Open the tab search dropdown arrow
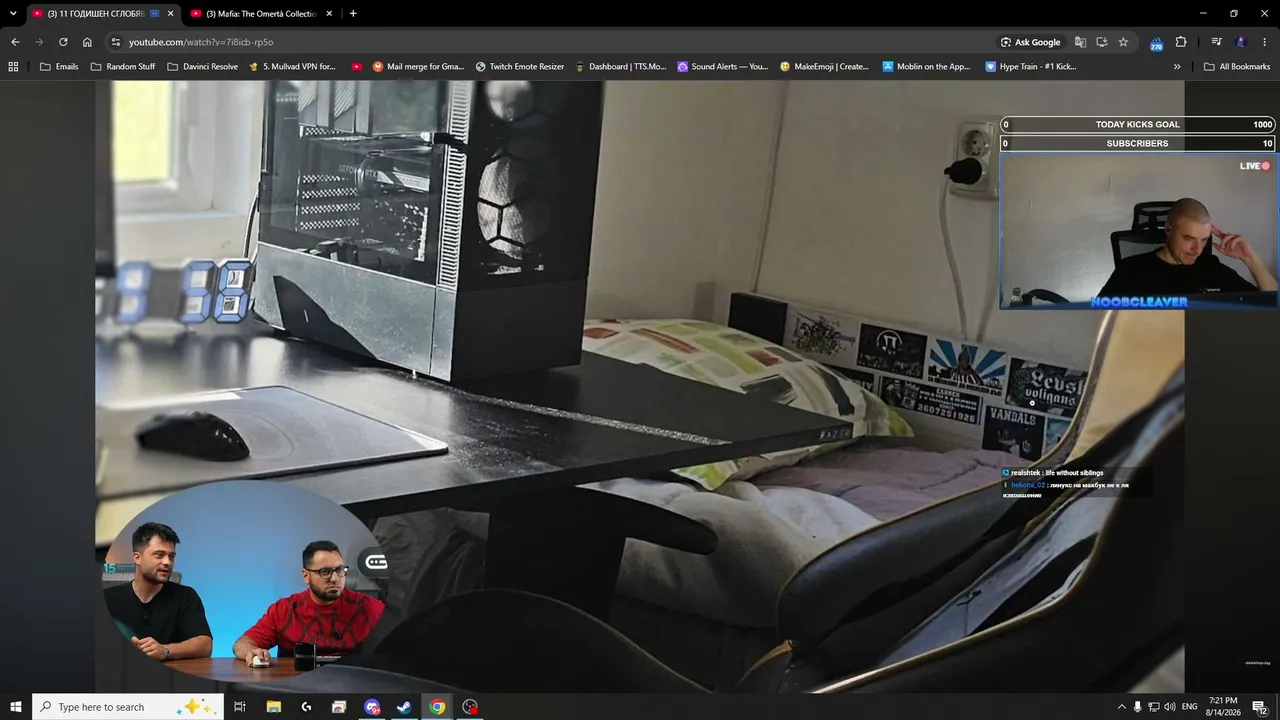The width and height of the screenshot is (1280, 720). [13, 13]
